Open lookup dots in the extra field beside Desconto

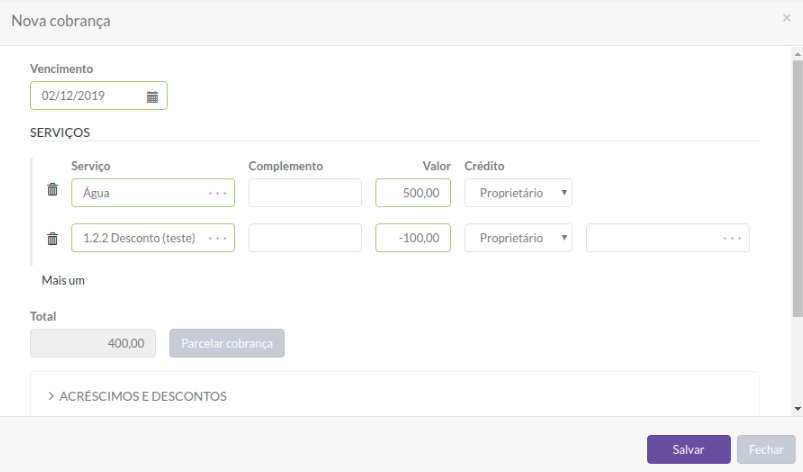point(732,239)
